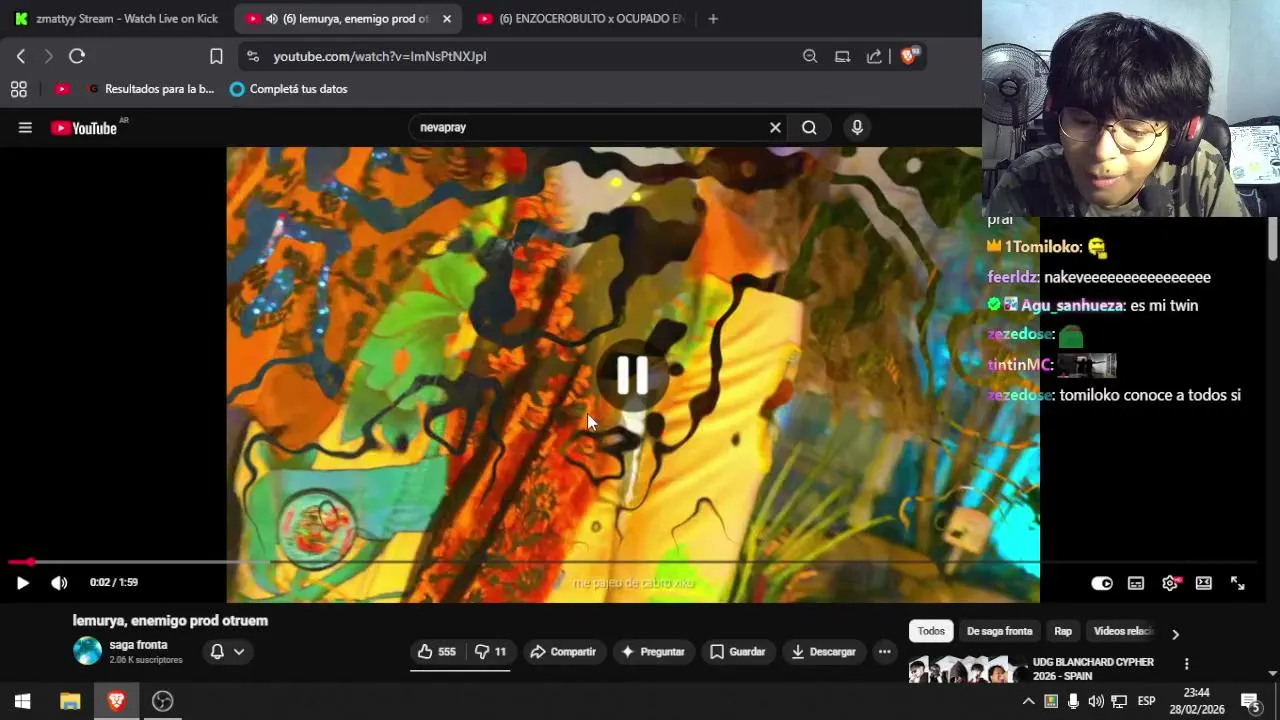Viewport: 1280px width, 720px height.
Task: Switch to theater mode
Action: 1204,583
